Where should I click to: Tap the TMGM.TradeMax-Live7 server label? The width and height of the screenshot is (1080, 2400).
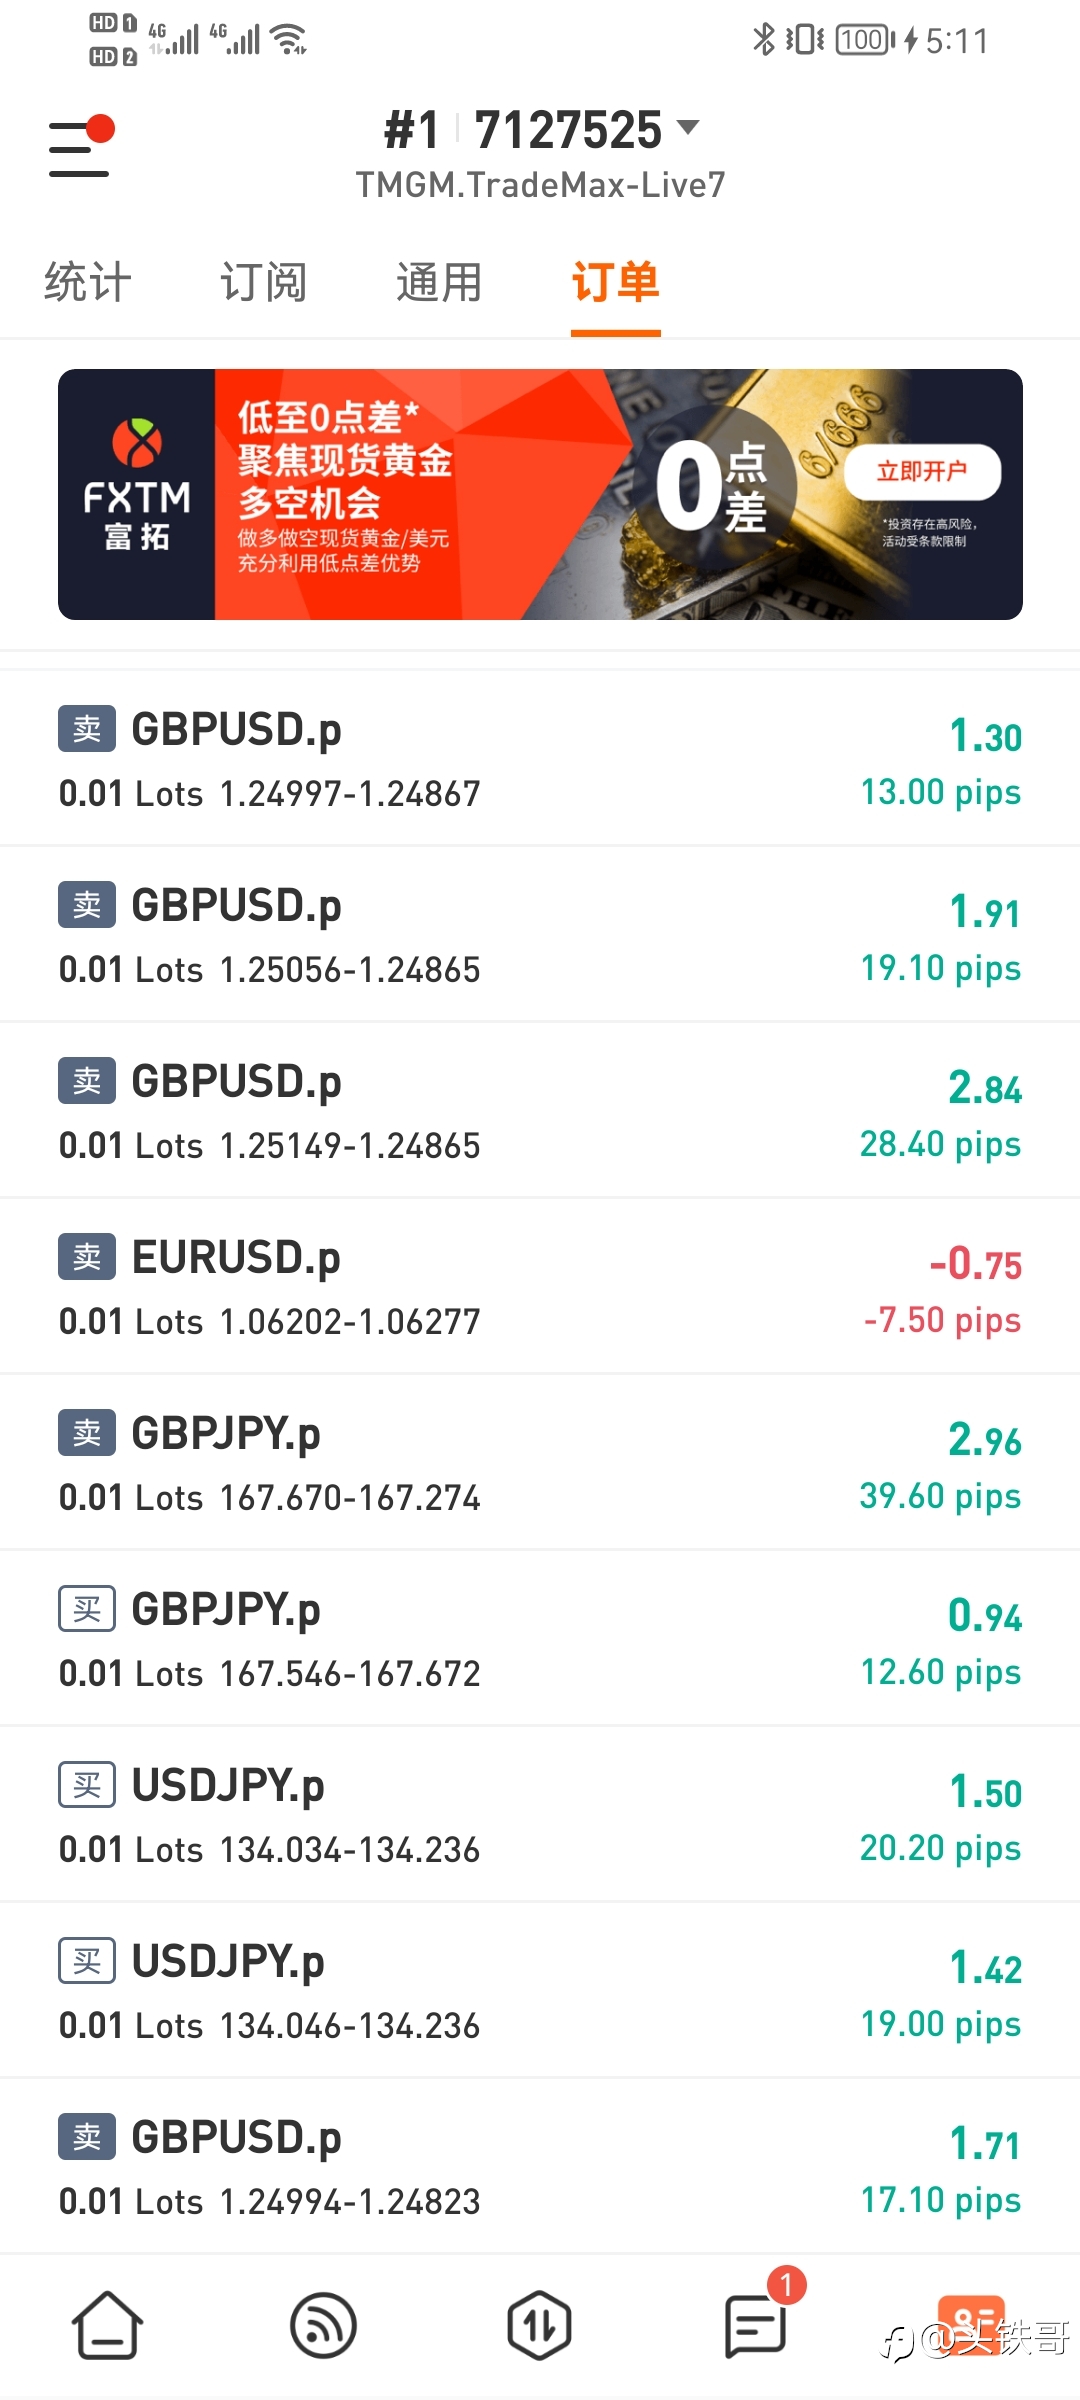tap(540, 185)
